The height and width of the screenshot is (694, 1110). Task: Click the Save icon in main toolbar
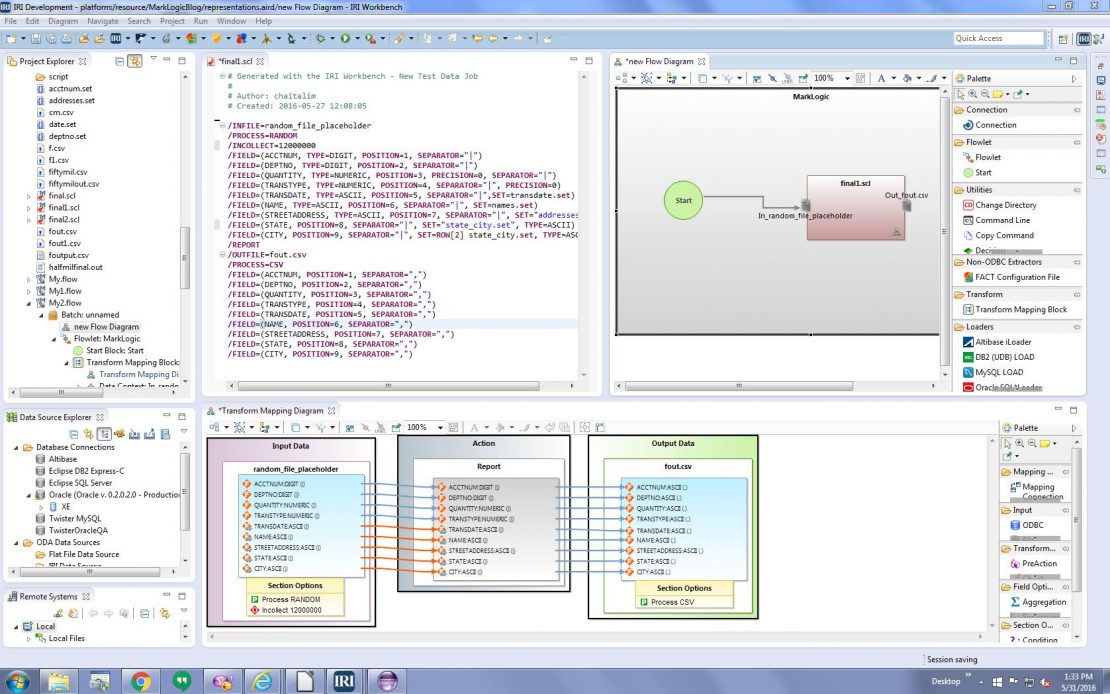(36, 38)
